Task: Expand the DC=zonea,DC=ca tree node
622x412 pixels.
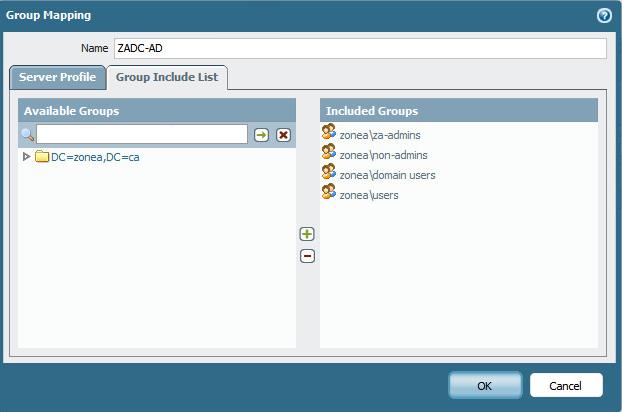Action: [26, 157]
